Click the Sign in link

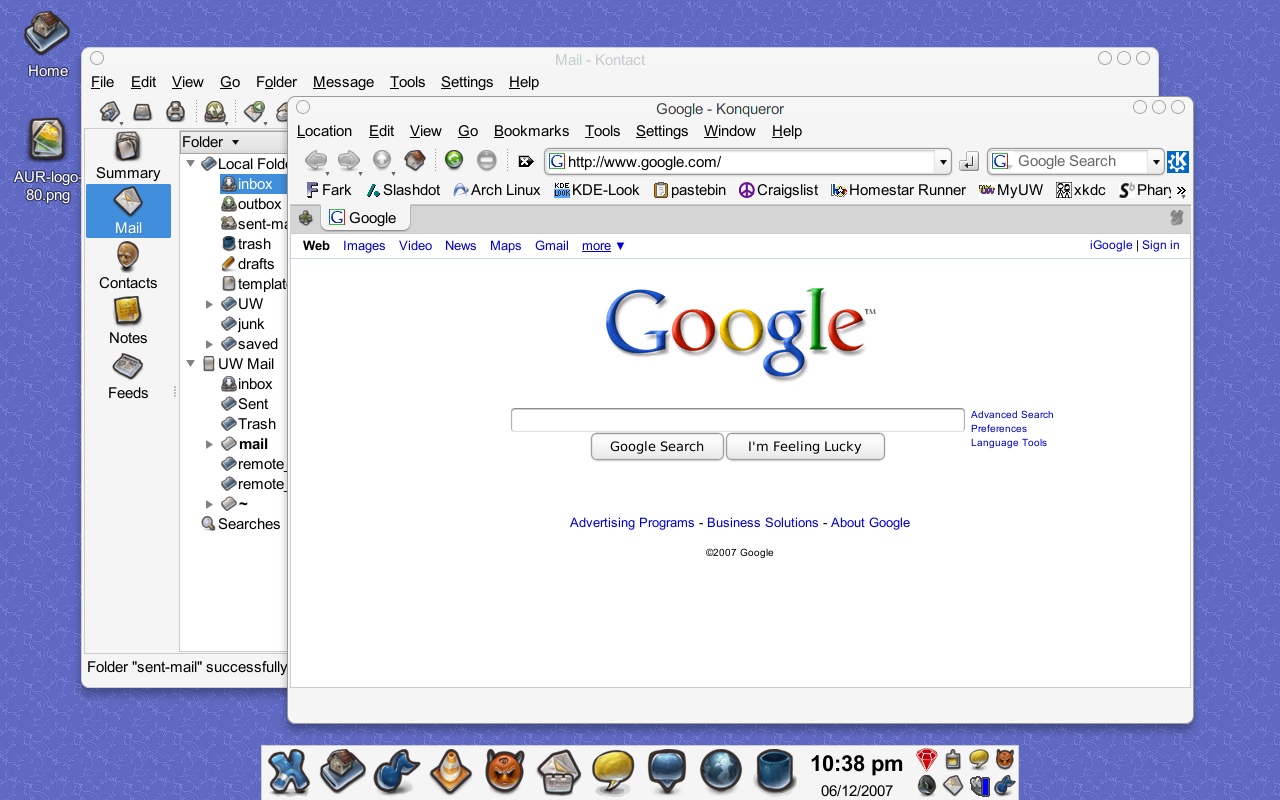coord(1160,245)
